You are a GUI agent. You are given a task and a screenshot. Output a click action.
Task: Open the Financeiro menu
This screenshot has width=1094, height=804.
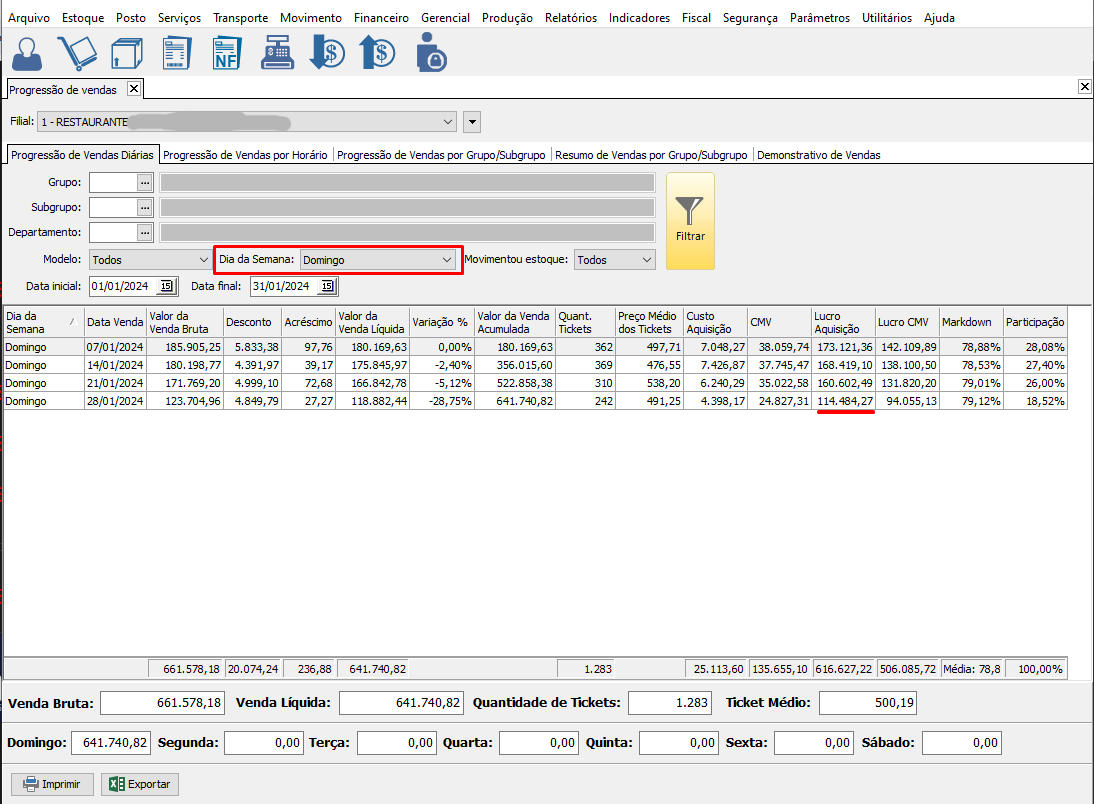tap(381, 18)
